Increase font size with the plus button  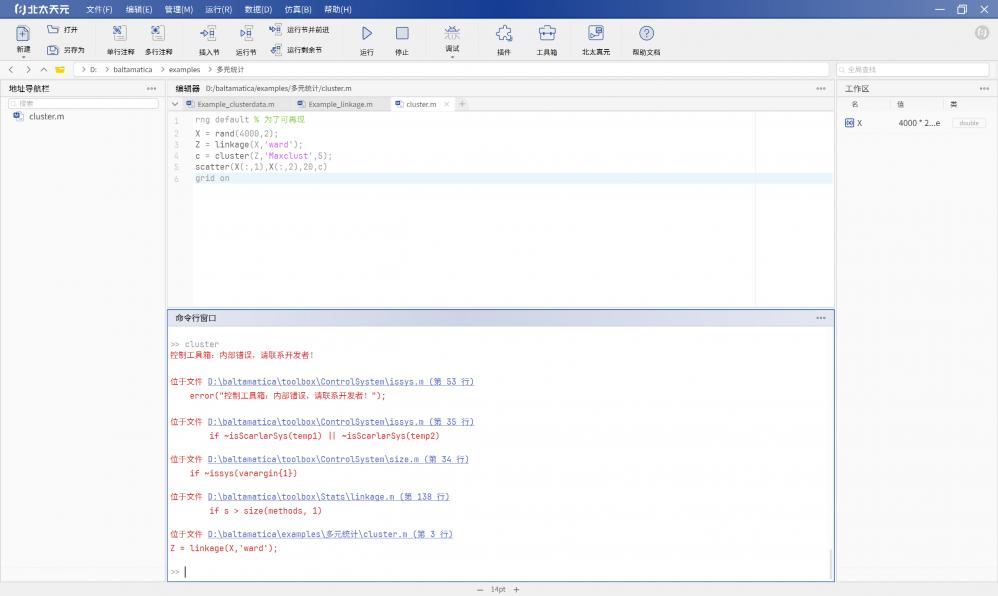(516, 590)
